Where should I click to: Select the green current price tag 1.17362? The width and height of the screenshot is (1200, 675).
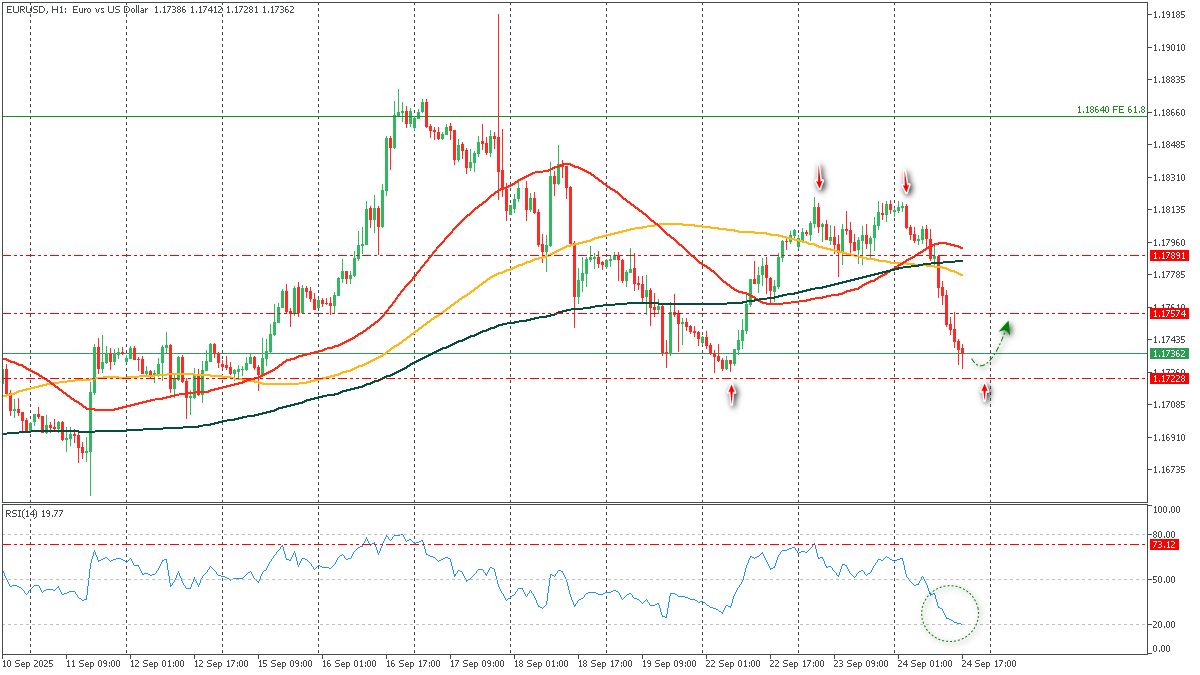1168,354
